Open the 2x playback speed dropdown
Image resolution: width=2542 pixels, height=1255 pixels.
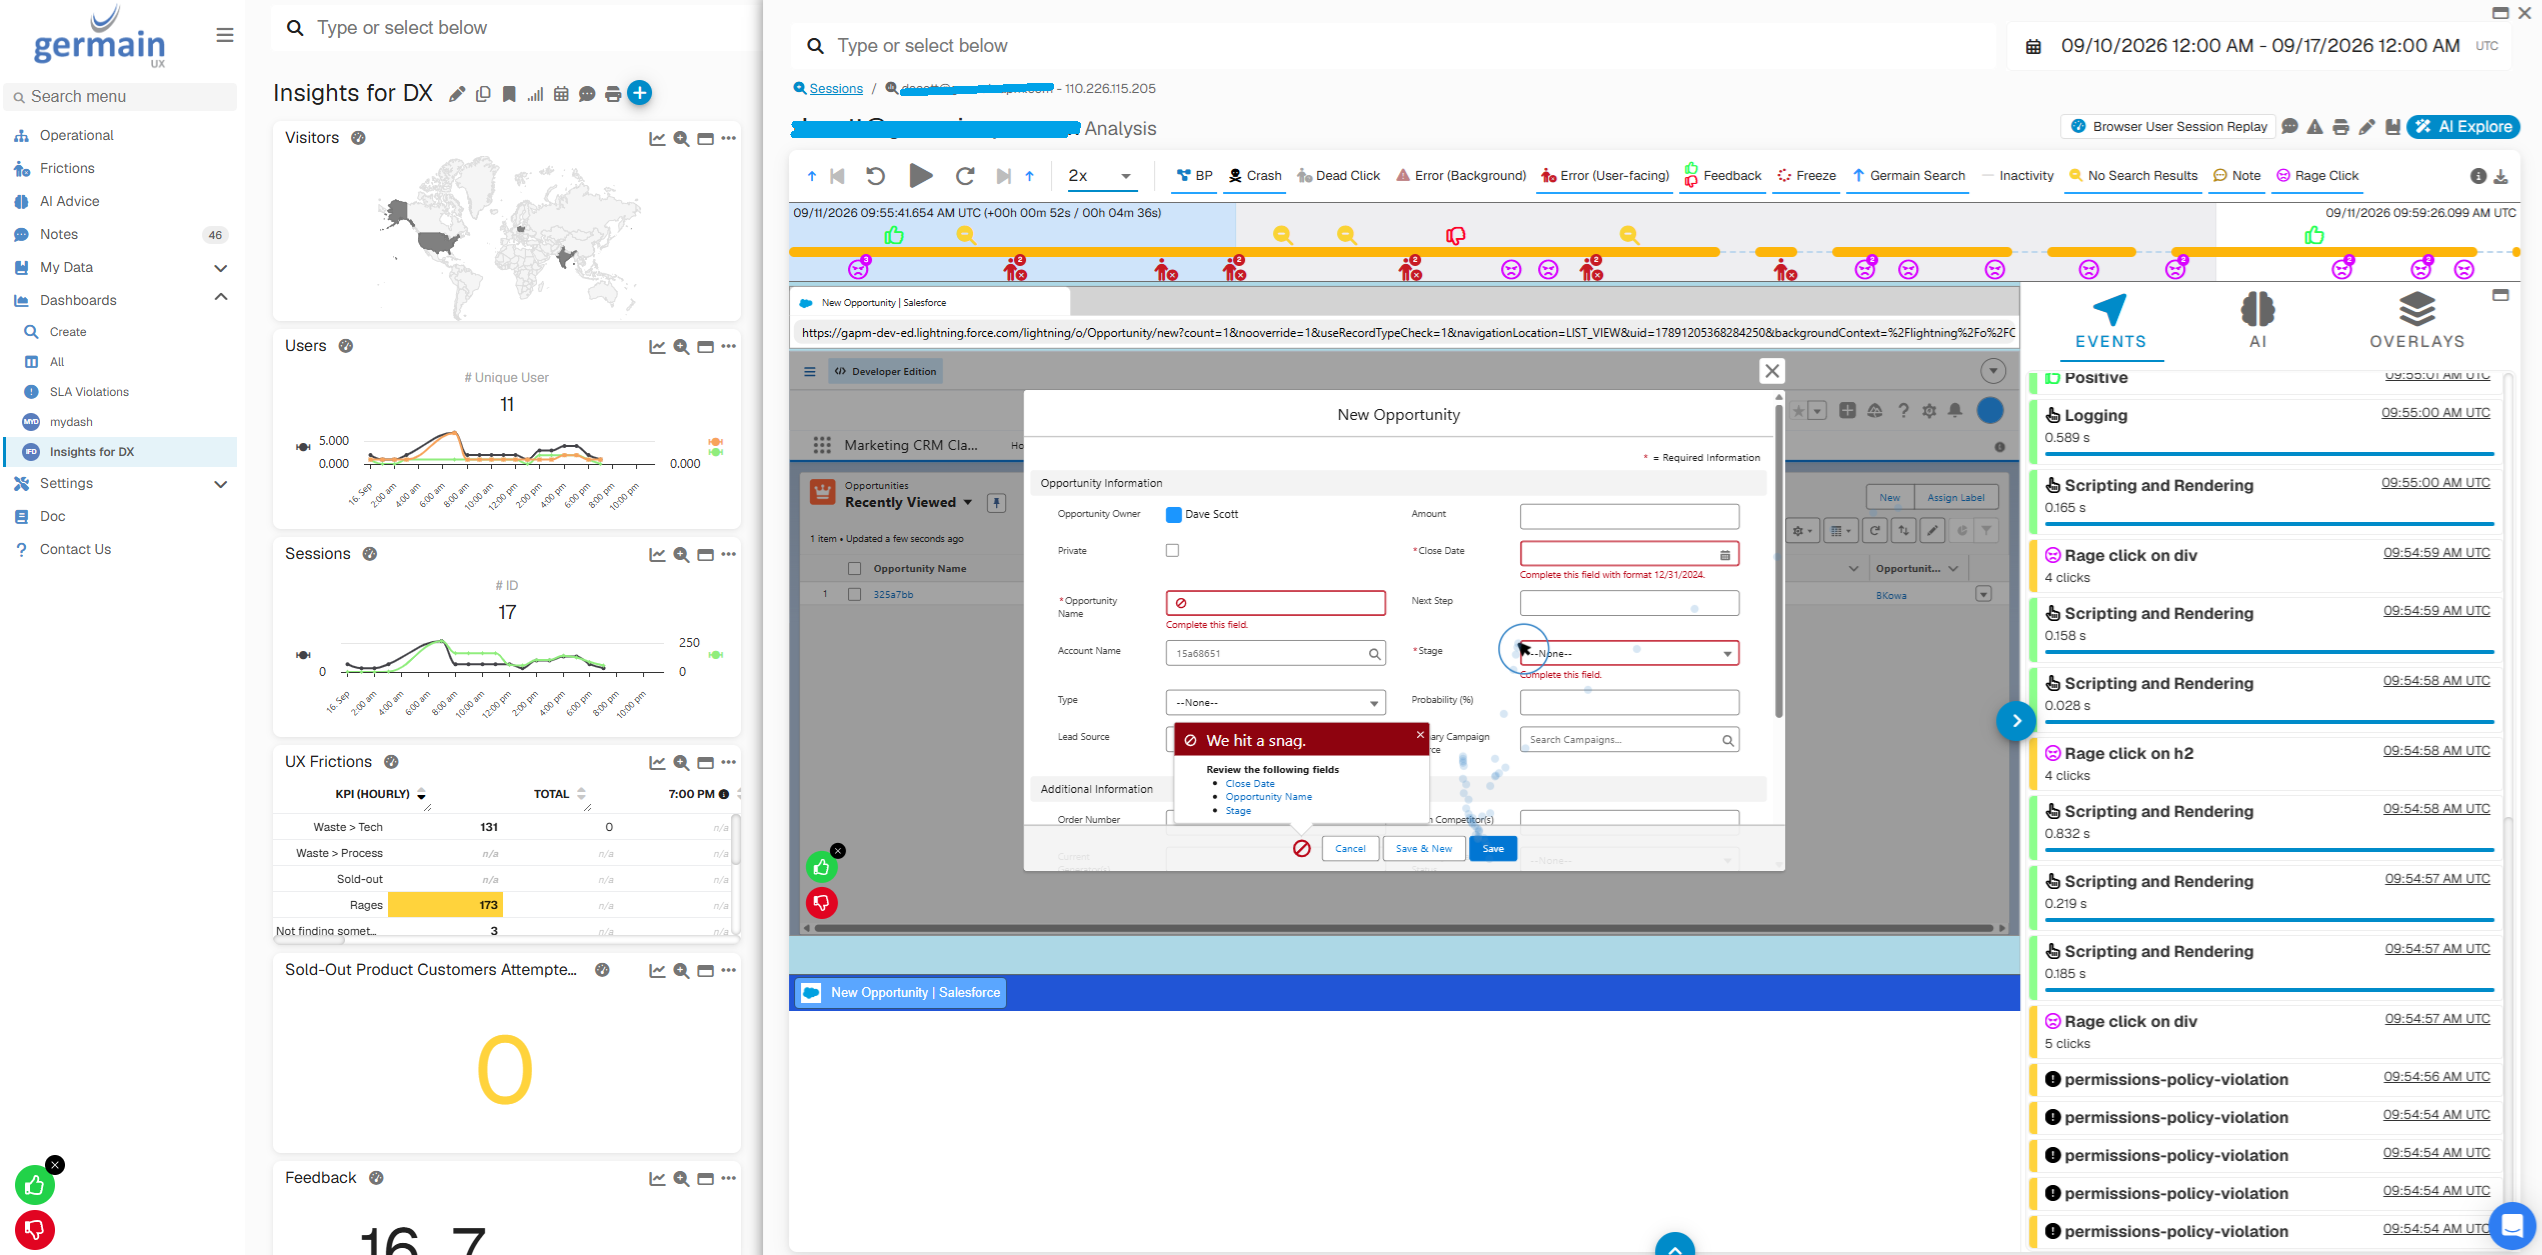[1100, 176]
